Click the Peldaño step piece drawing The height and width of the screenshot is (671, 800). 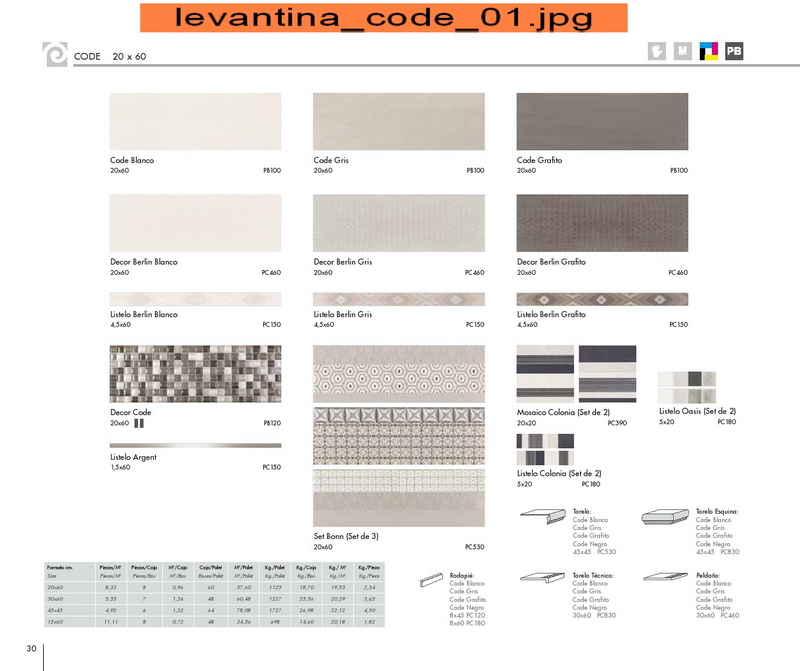[x=665, y=577]
